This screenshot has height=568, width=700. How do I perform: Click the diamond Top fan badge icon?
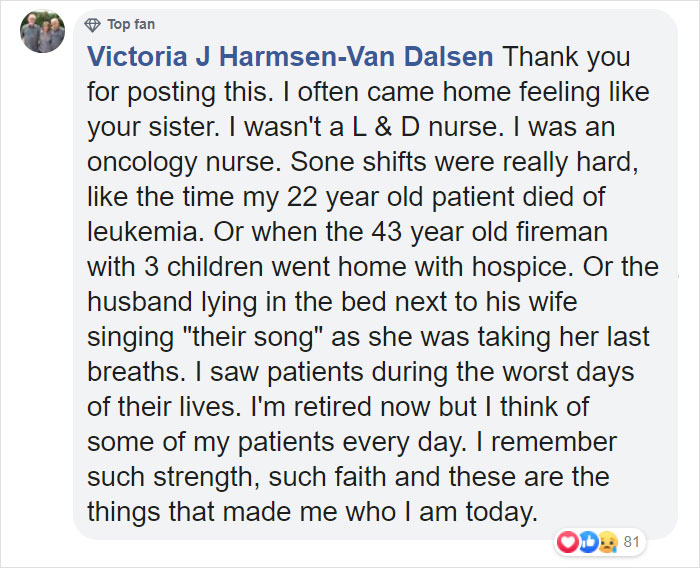(x=93, y=24)
